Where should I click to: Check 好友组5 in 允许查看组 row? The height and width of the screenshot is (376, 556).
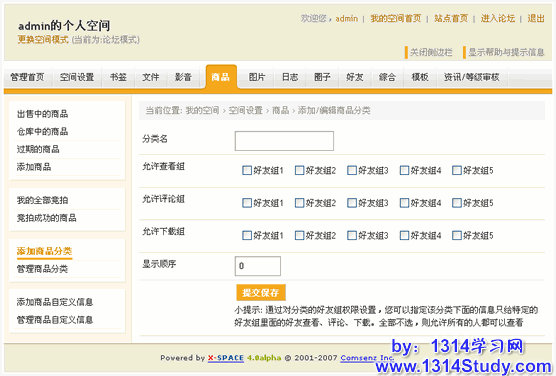(457, 170)
